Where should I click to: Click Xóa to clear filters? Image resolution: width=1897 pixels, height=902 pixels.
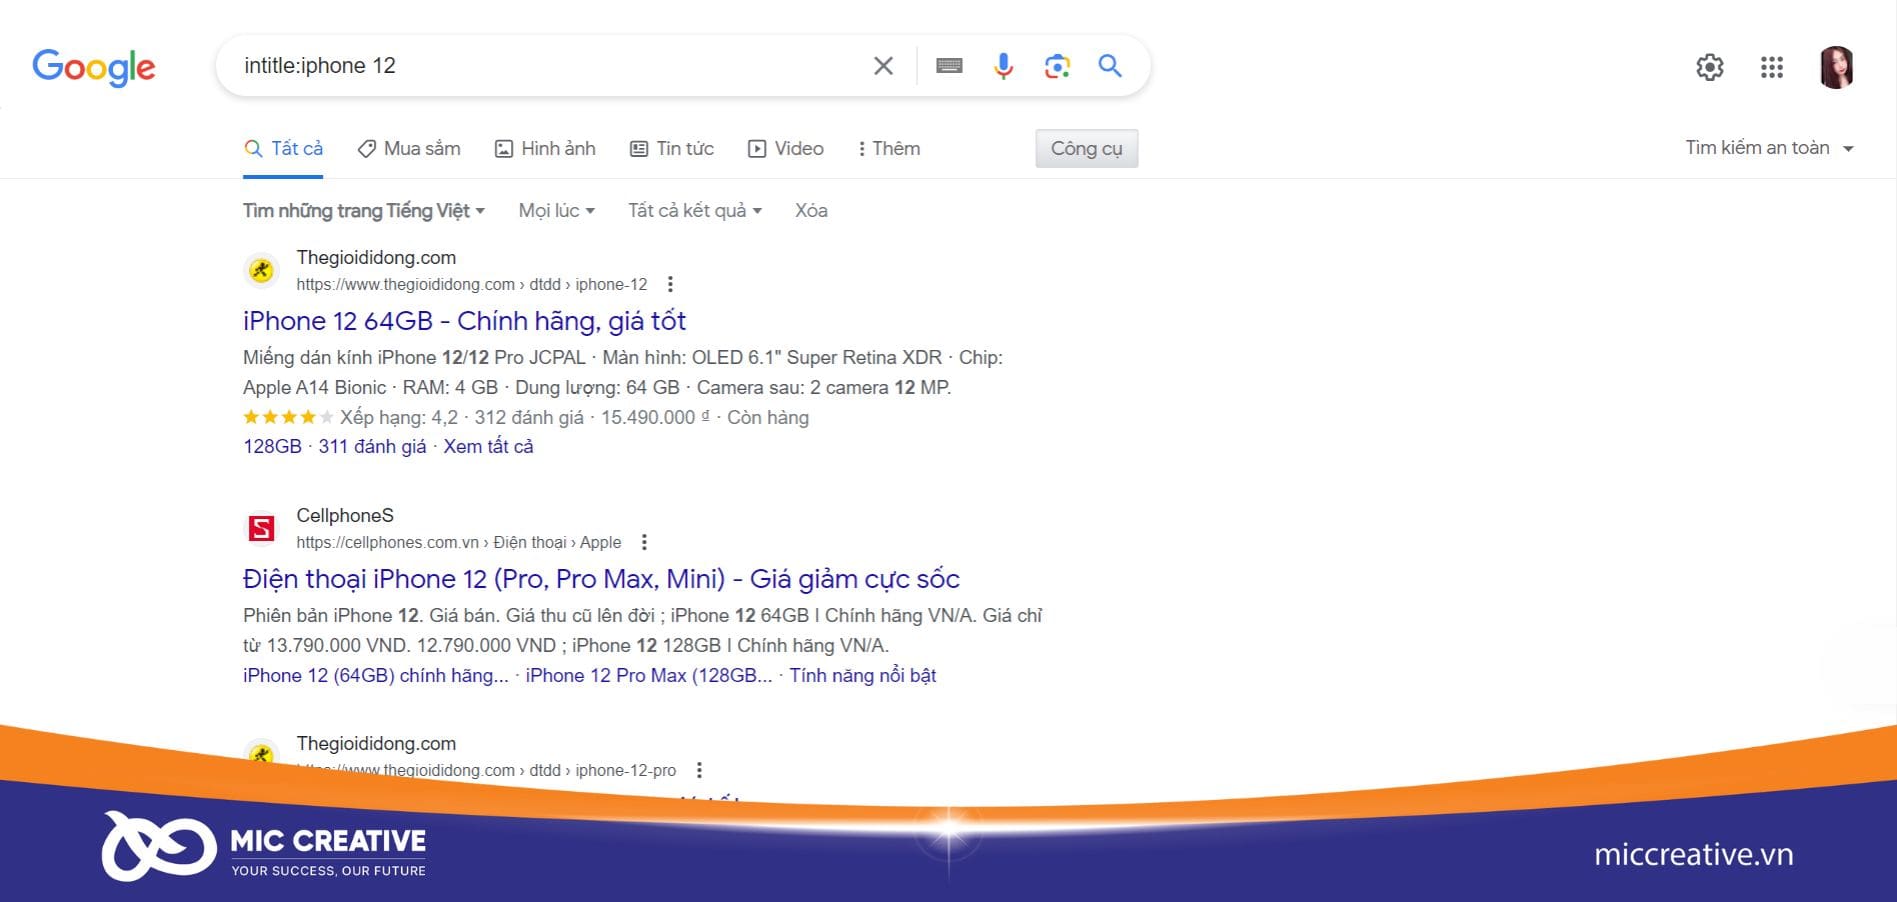click(811, 211)
